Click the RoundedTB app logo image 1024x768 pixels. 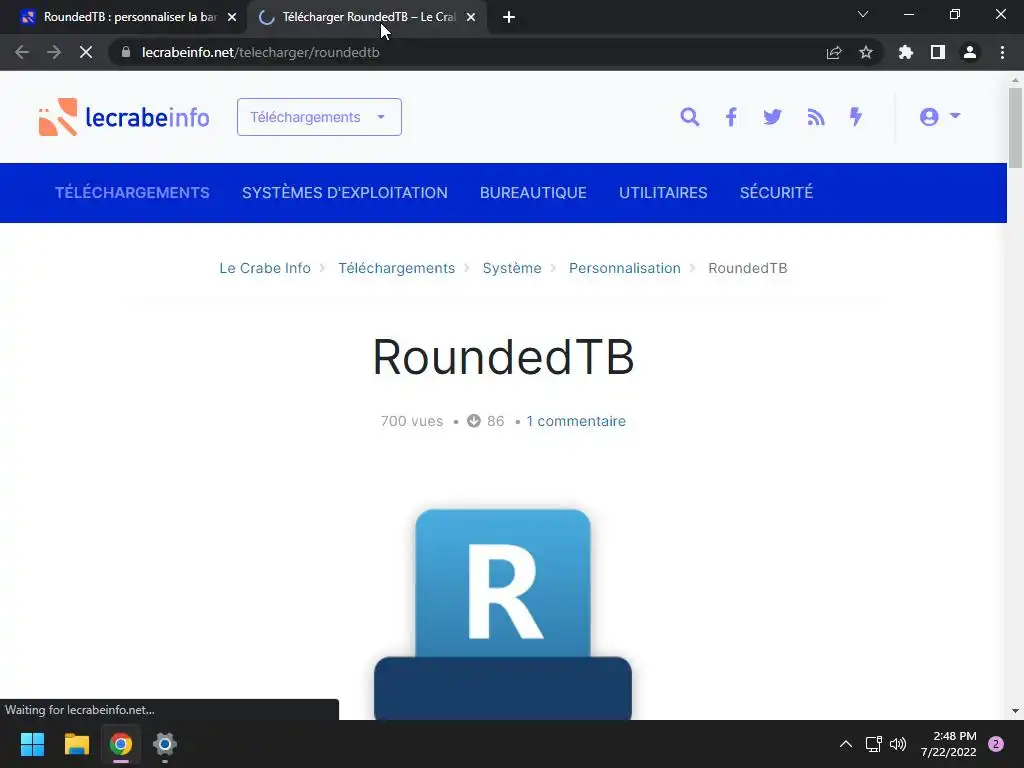[x=503, y=614]
